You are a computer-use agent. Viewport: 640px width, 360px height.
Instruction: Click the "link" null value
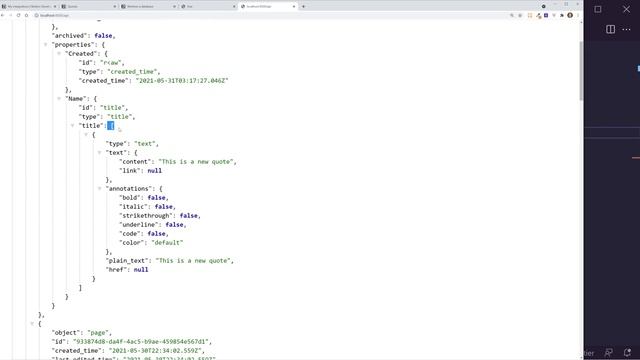pos(154,171)
